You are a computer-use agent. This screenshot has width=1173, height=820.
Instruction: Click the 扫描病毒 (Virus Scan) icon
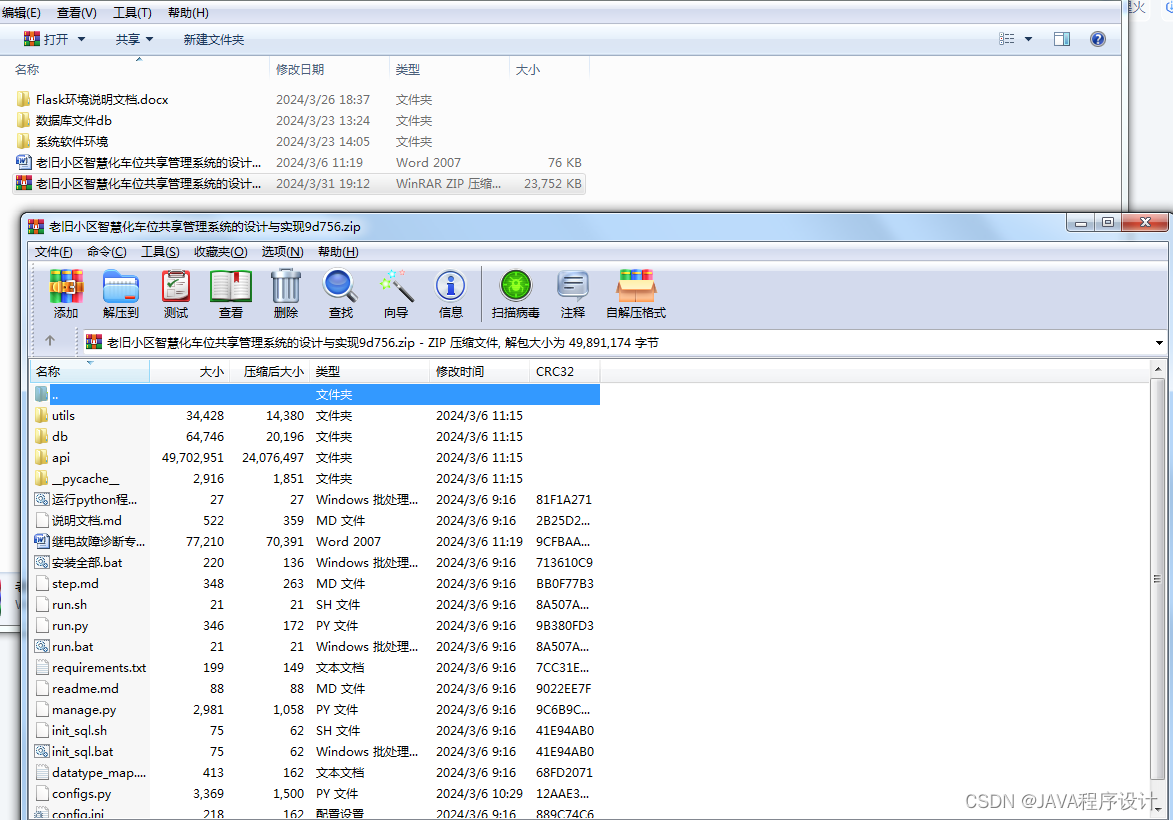click(515, 293)
